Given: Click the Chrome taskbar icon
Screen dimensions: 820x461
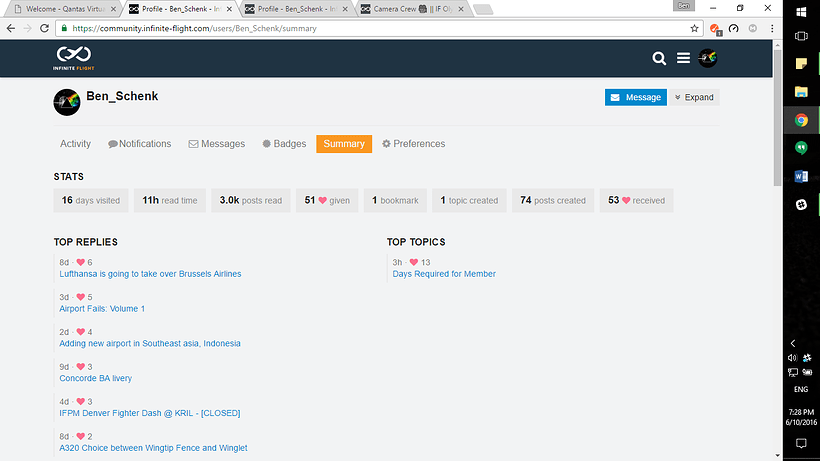Looking at the screenshot, I should 801,120.
